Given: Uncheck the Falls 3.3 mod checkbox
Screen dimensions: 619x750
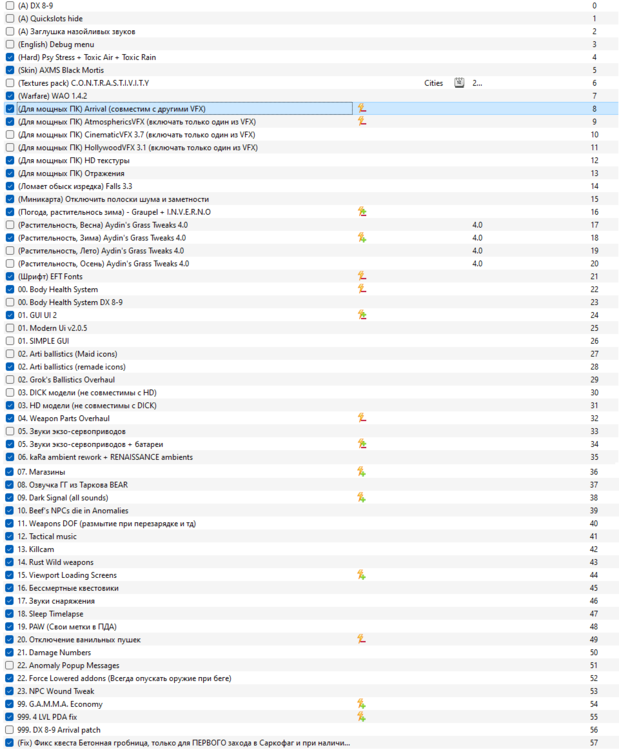Looking at the screenshot, I should click(x=10, y=187).
